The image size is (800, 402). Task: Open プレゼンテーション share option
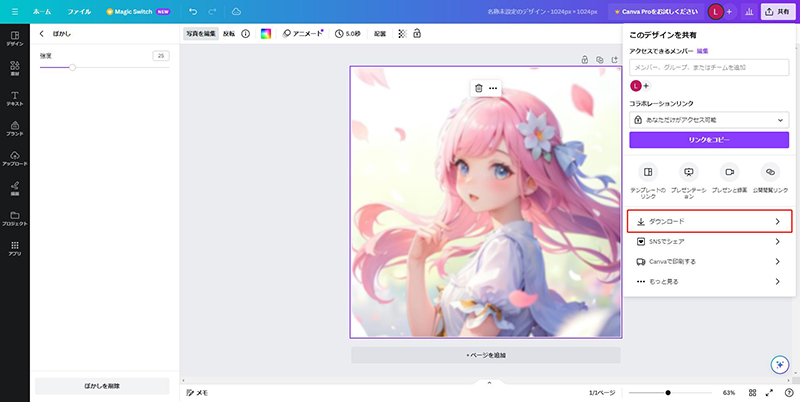click(x=689, y=181)
